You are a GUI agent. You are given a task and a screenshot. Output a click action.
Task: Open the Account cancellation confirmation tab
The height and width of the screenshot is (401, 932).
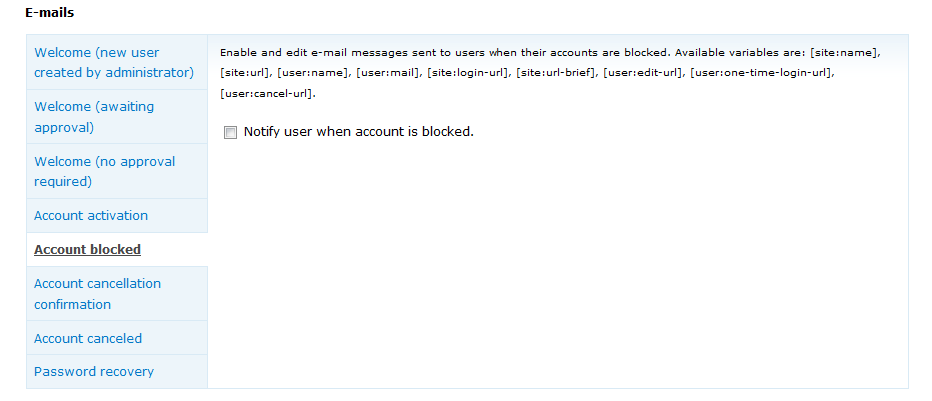(97, 293)
